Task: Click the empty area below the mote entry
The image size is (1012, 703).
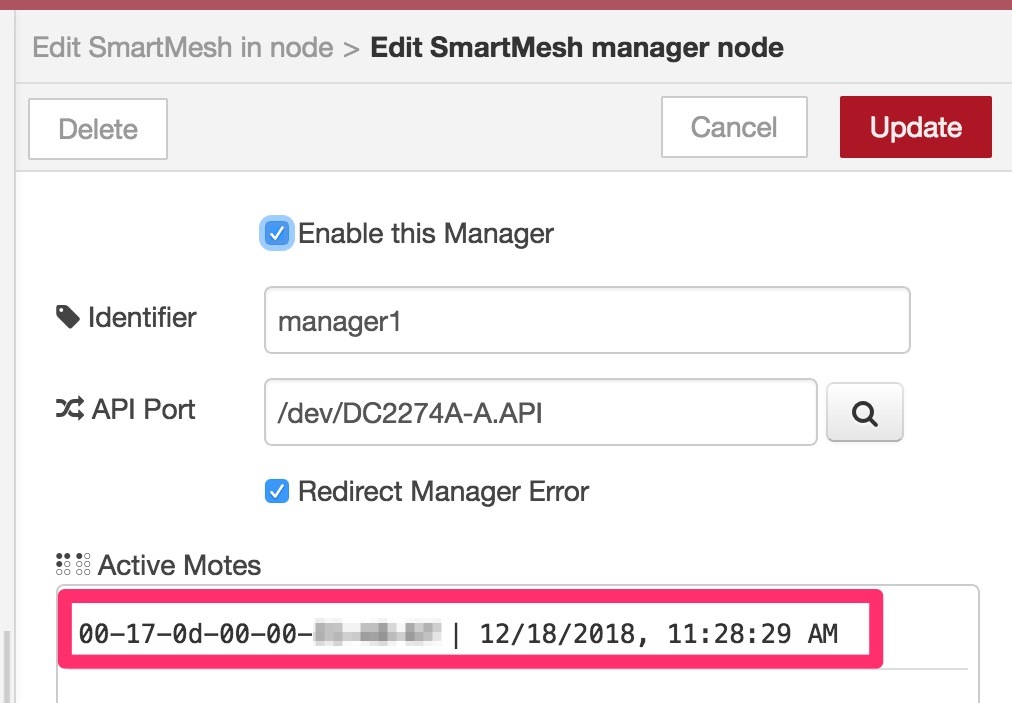Action: click(516, 687)
